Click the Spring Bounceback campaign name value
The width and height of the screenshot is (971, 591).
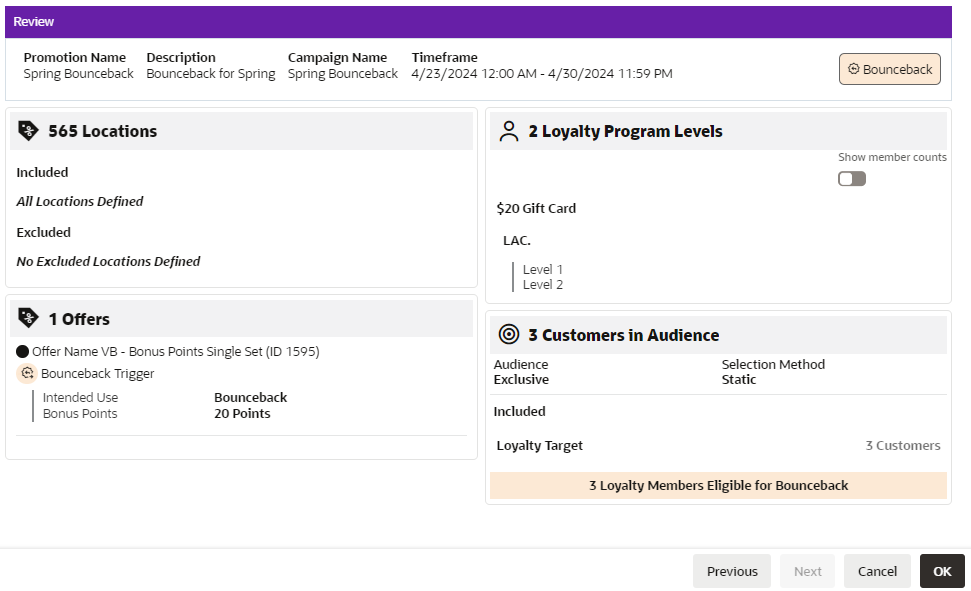tap(342, 74)
